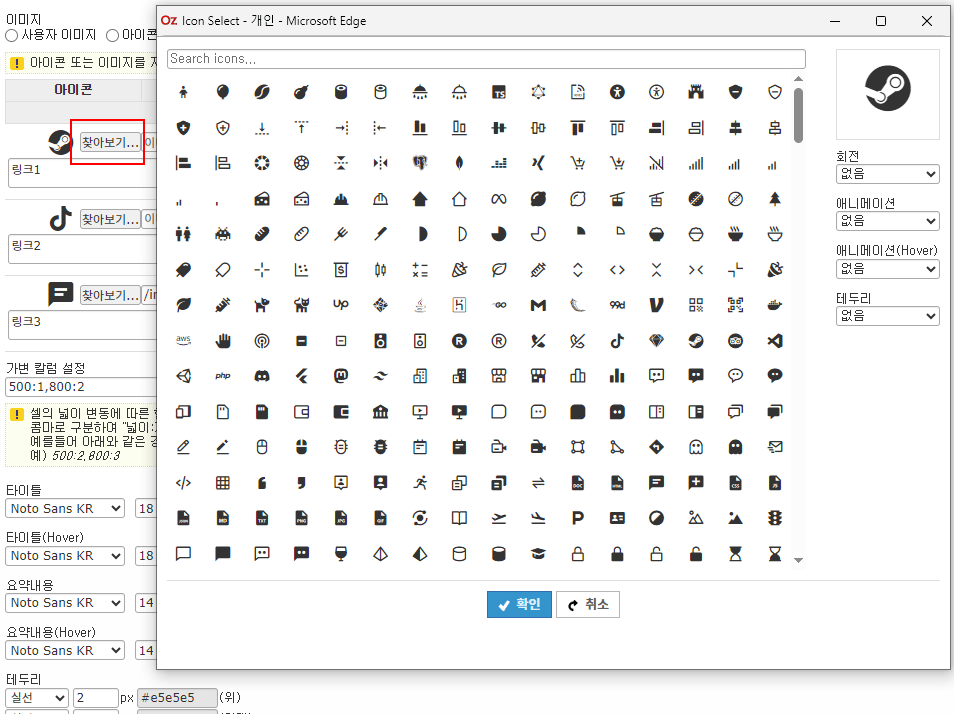954x714 pixels.
Task: Select the TikTok music note icon
Action: click(x=616, y=341)
